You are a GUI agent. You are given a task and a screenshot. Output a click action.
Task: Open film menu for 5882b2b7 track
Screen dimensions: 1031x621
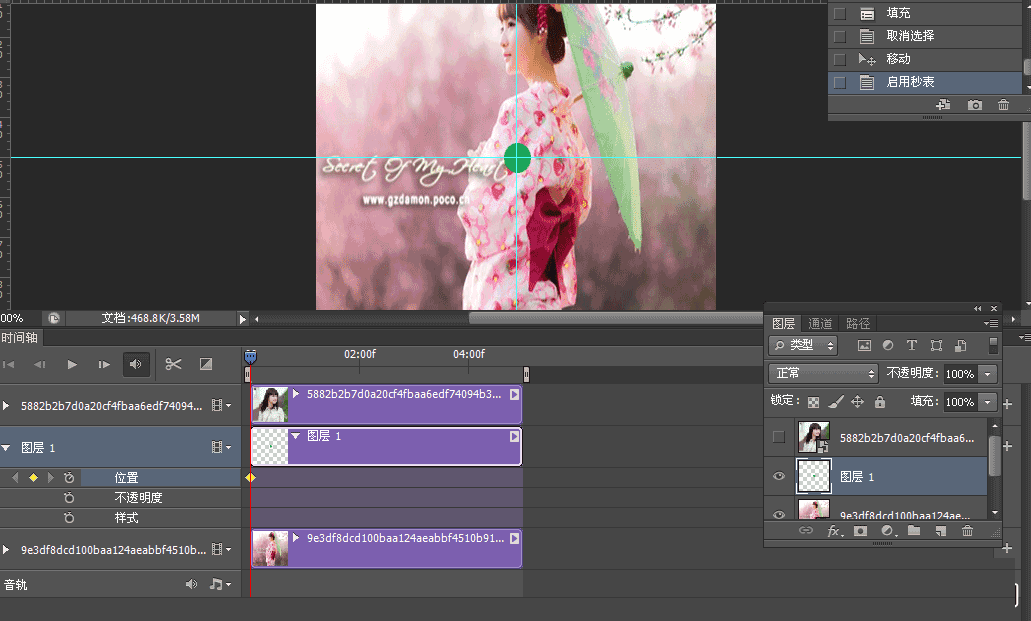[221, 406]
